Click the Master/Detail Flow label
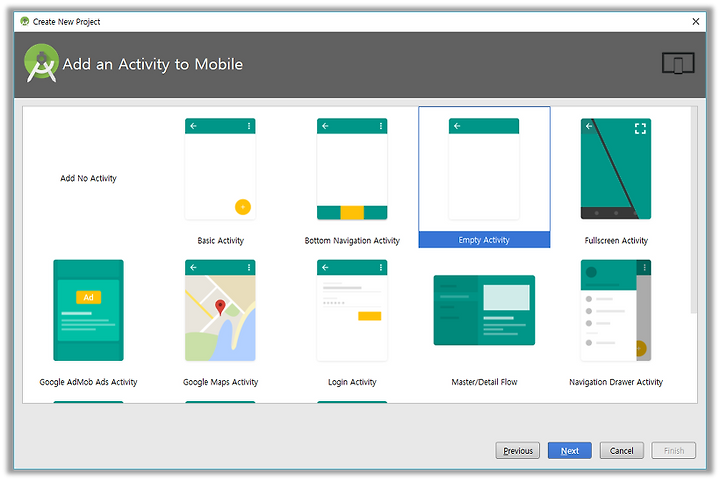720x481 pixels. pyautogui.click(x=484, y=382)
